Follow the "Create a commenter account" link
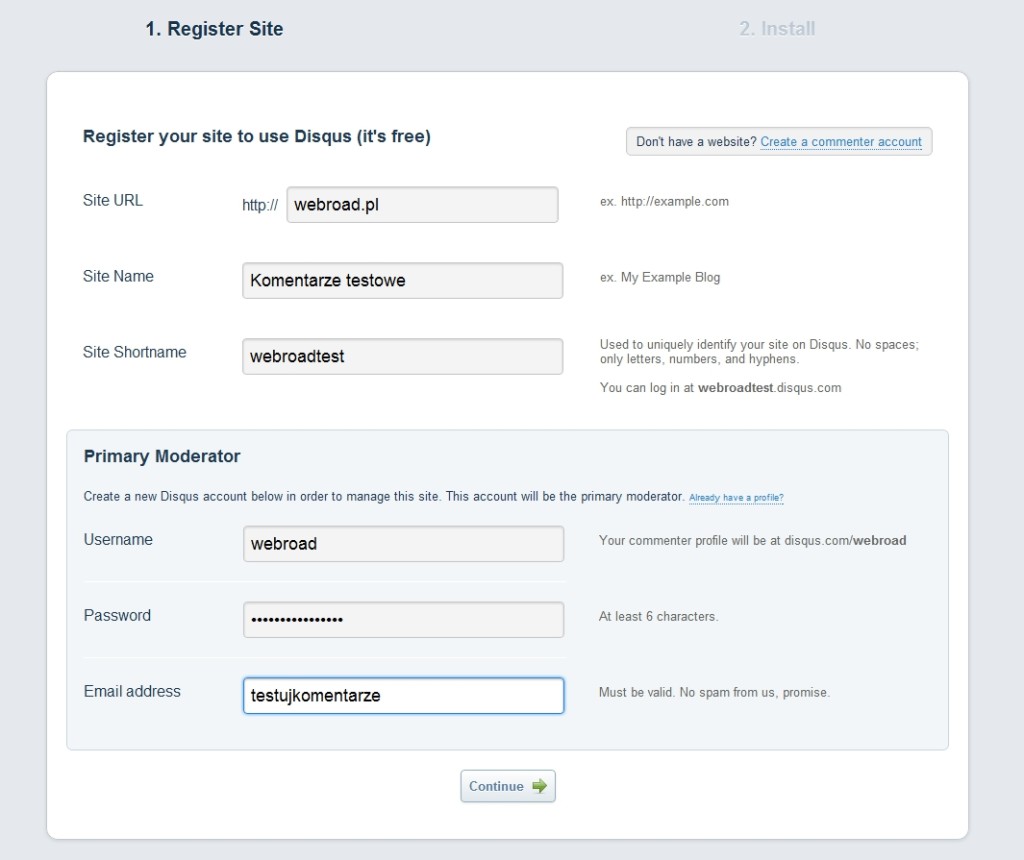This screenshot has height=860, width=1024. 841,142
